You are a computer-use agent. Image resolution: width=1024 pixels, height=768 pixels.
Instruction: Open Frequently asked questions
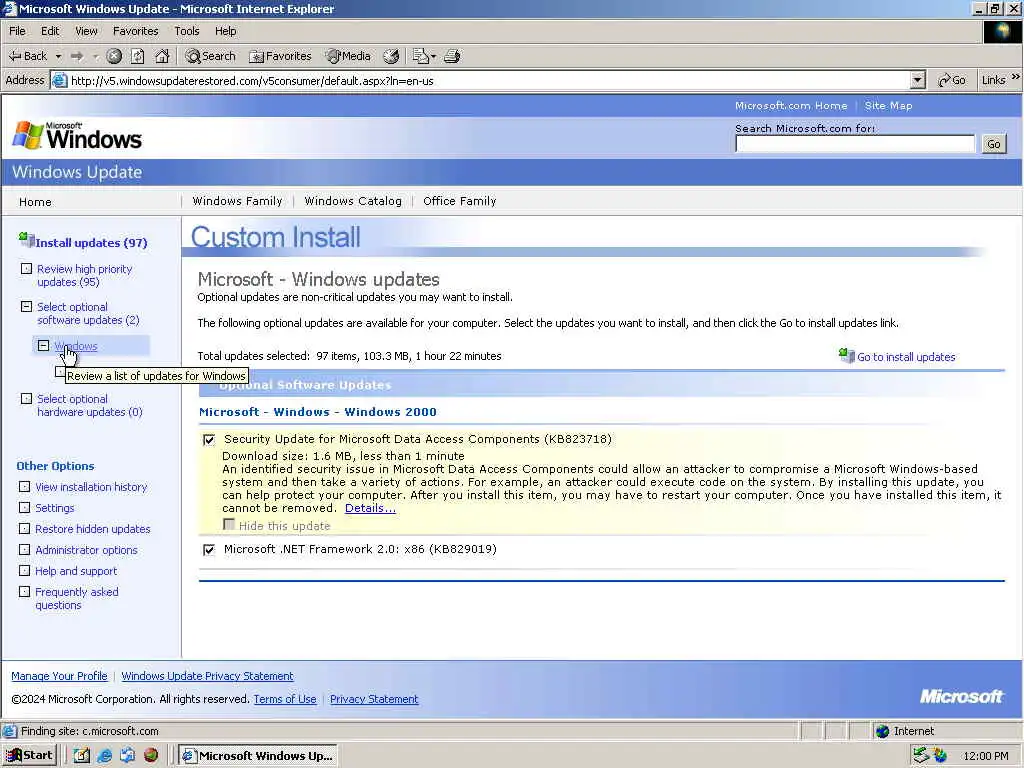(76, 598)
